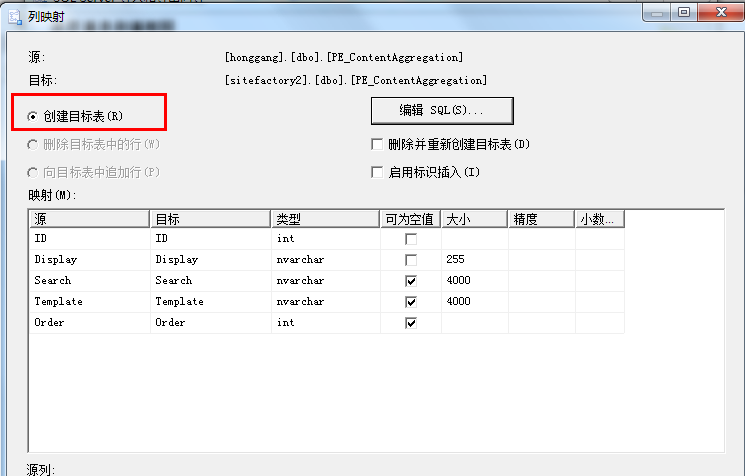745x476 pixels.
Task: Click the 源 column header
Action: [x=89, y=219]
